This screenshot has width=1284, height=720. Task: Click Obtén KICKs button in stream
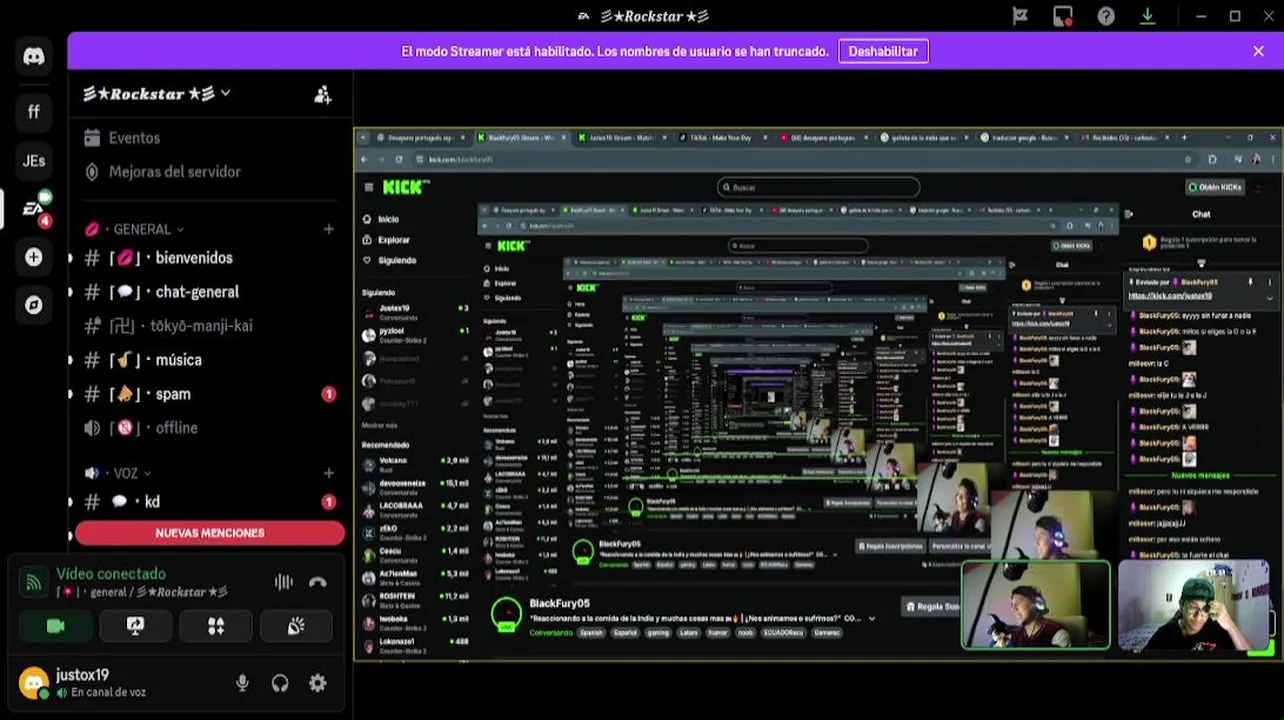coord(1214,187)
